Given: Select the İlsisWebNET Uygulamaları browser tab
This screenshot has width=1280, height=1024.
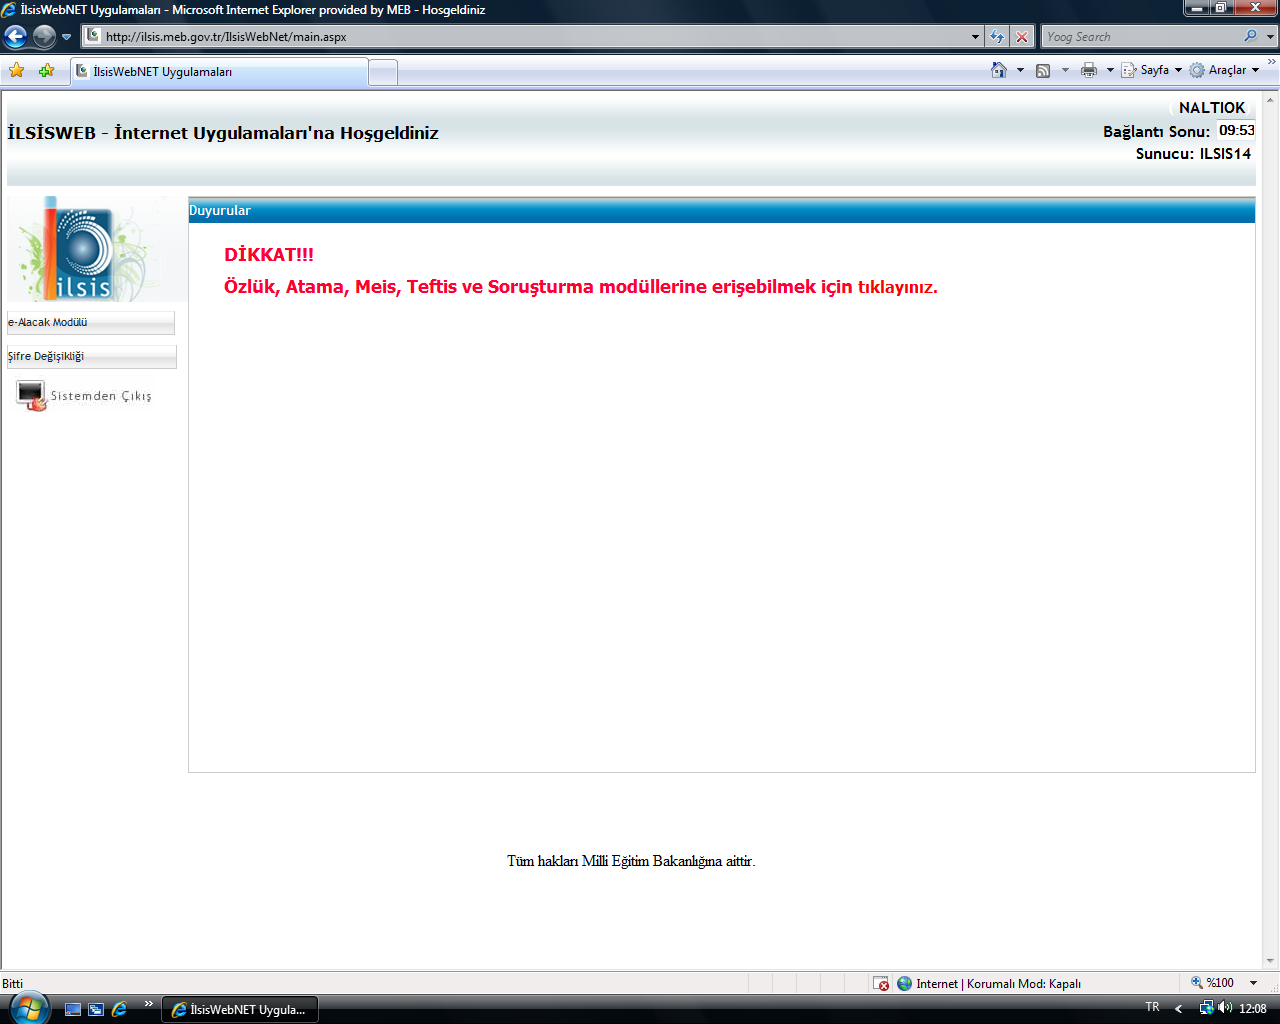Looking at the screenshot, I should coord(219,72).
